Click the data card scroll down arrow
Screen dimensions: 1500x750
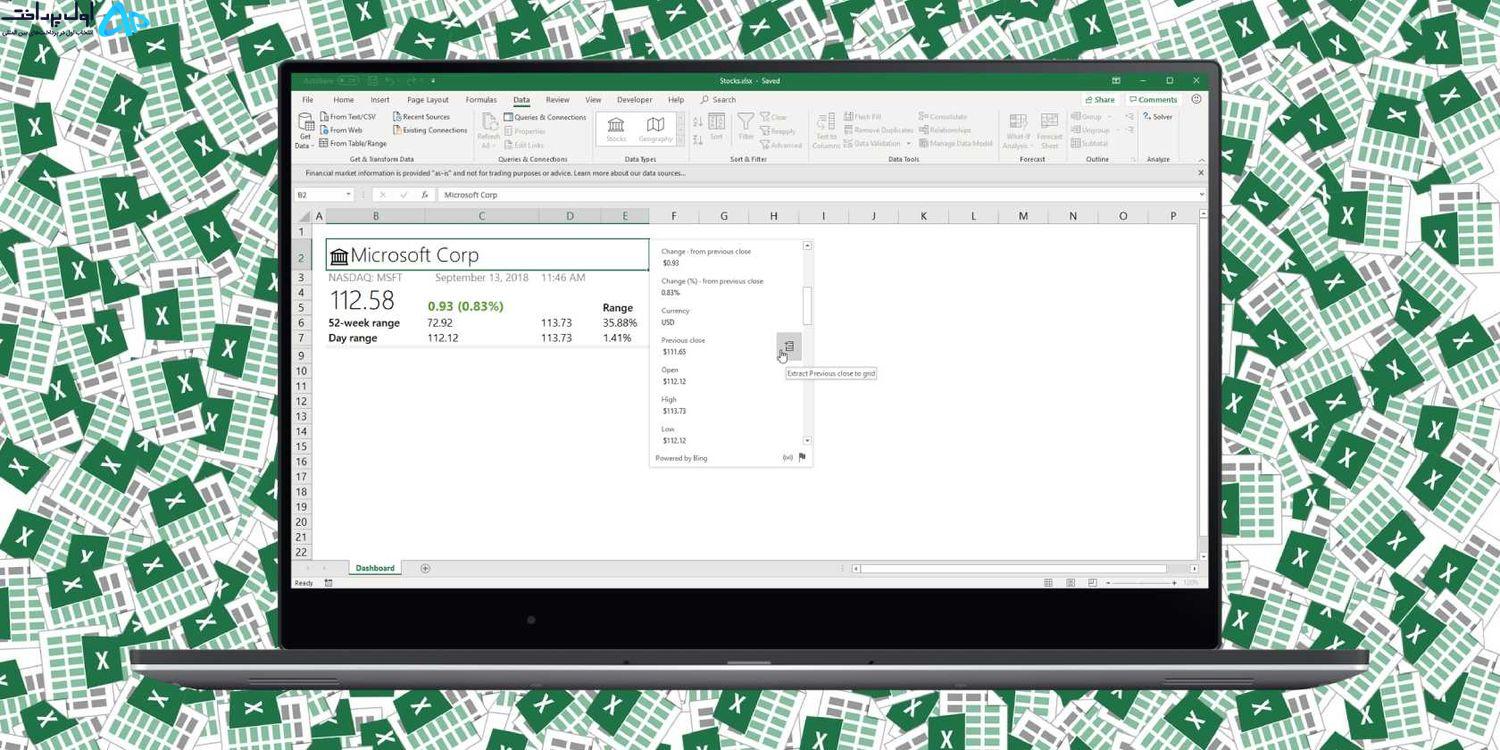click(x=808, y=441)
